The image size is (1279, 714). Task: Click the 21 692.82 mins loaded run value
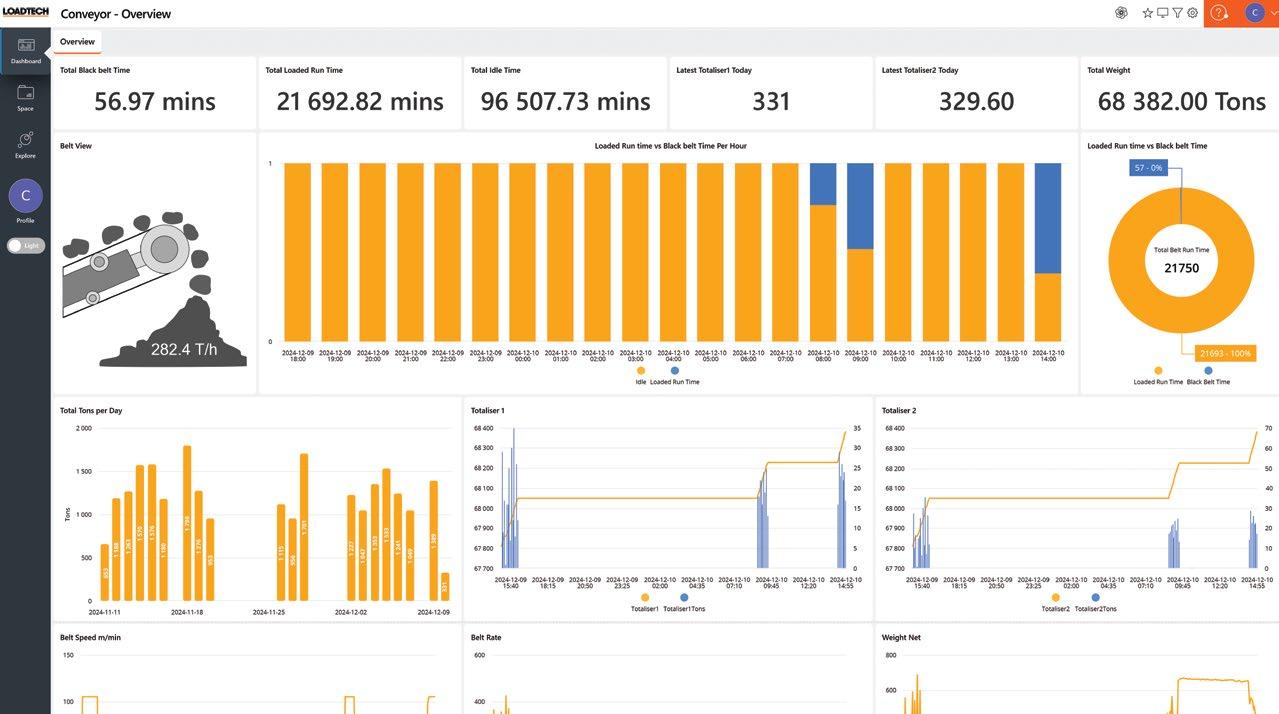(360, 101)
